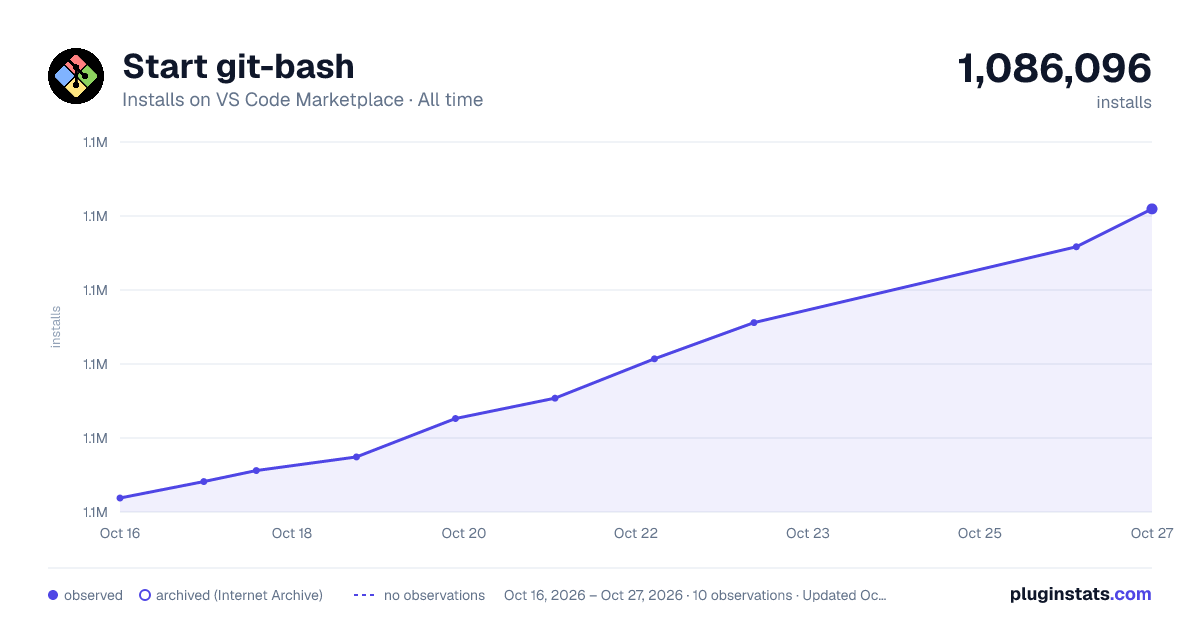Screen dimensions: 1200x630
Task: Click the 'Oct 23' axis label
Action: tap(808, 533)
